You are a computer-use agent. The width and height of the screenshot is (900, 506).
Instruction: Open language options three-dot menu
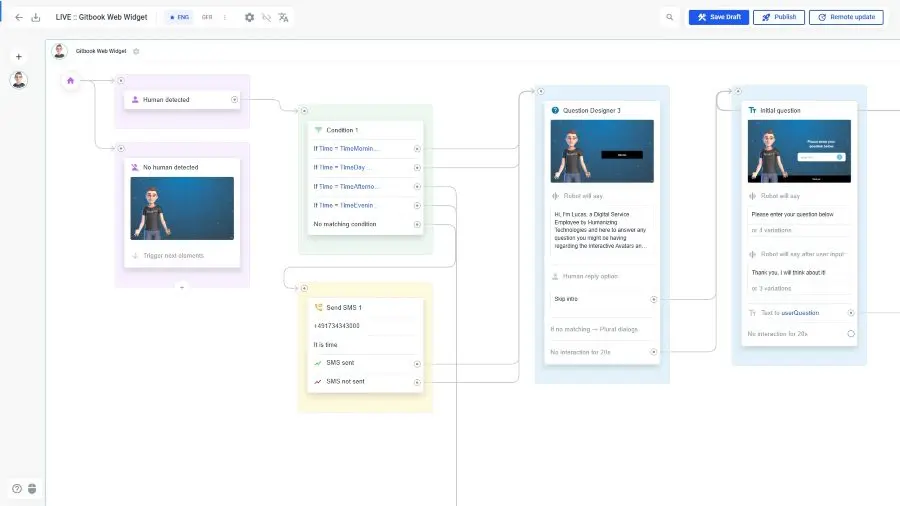pos(224,17)
